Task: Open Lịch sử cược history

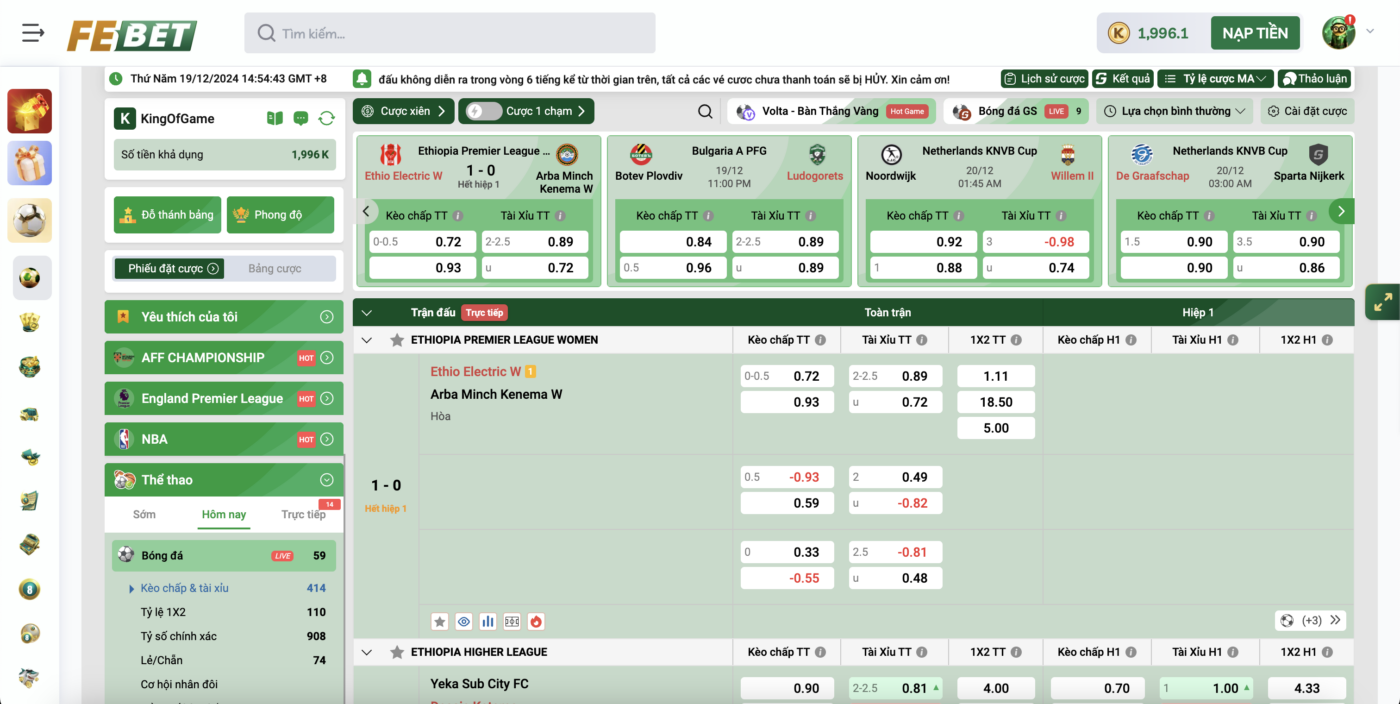Action: tap(1044, 79)
